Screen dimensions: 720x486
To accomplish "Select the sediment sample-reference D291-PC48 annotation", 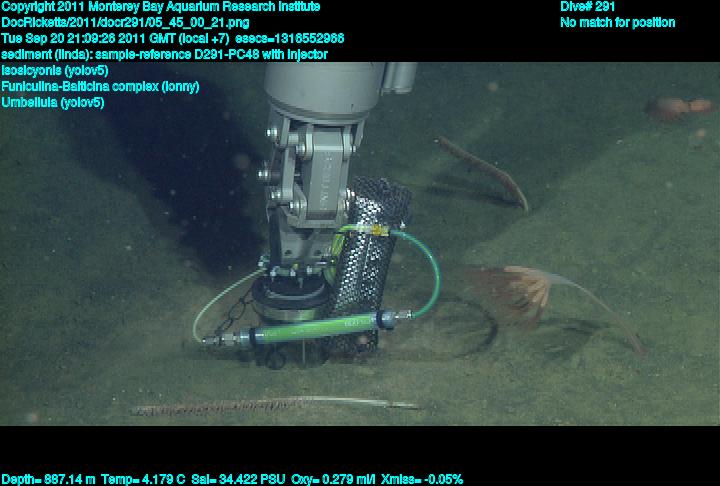I will [164, 55].
